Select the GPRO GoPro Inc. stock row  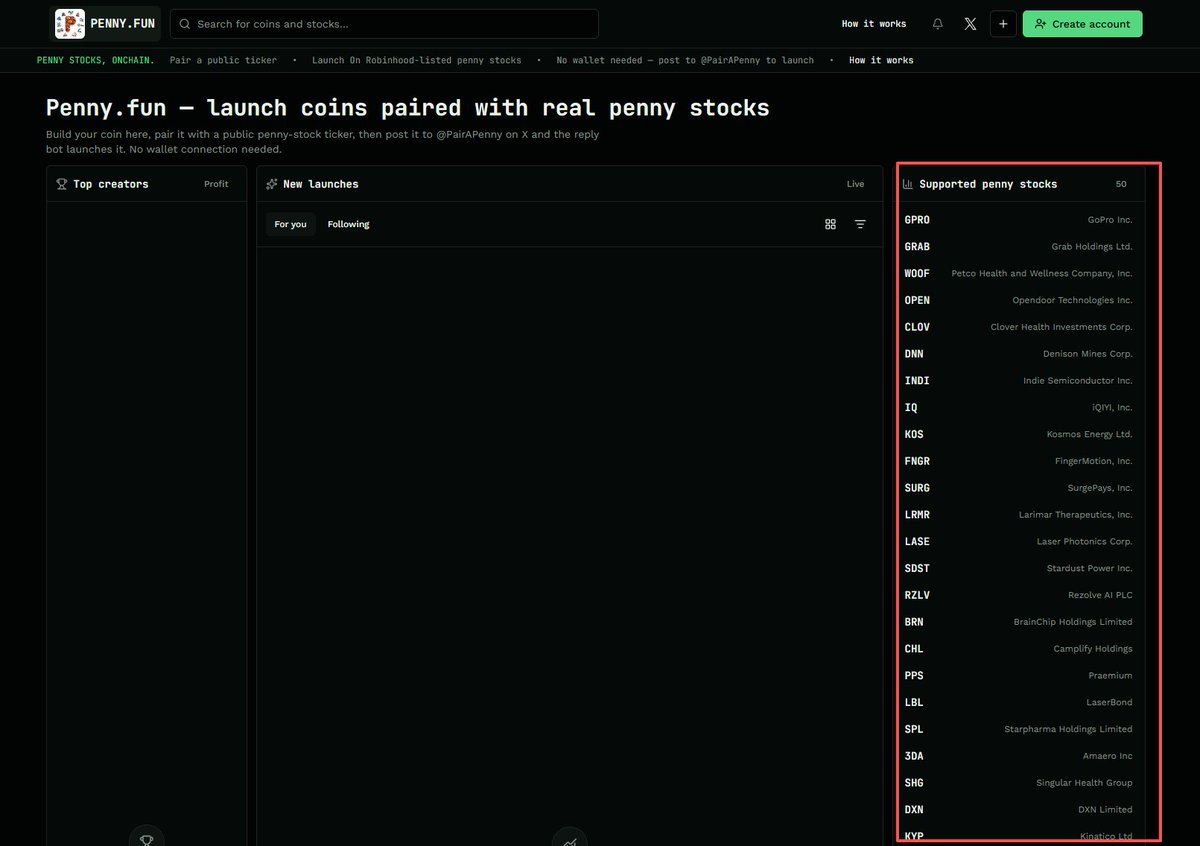[1018, 220]
